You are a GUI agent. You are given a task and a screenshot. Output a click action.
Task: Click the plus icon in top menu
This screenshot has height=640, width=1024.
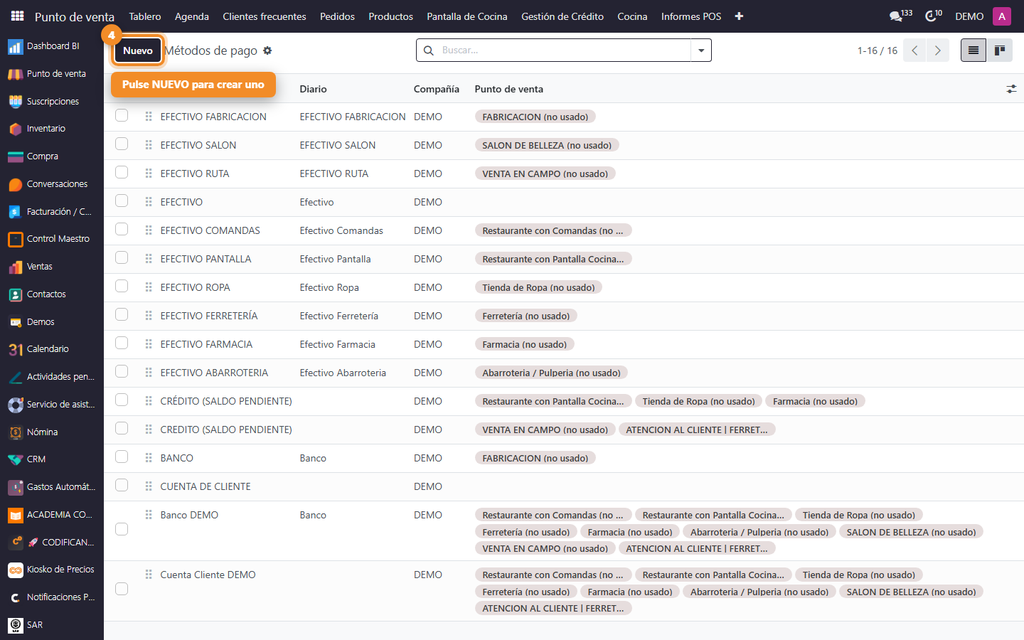pos(739,16)
